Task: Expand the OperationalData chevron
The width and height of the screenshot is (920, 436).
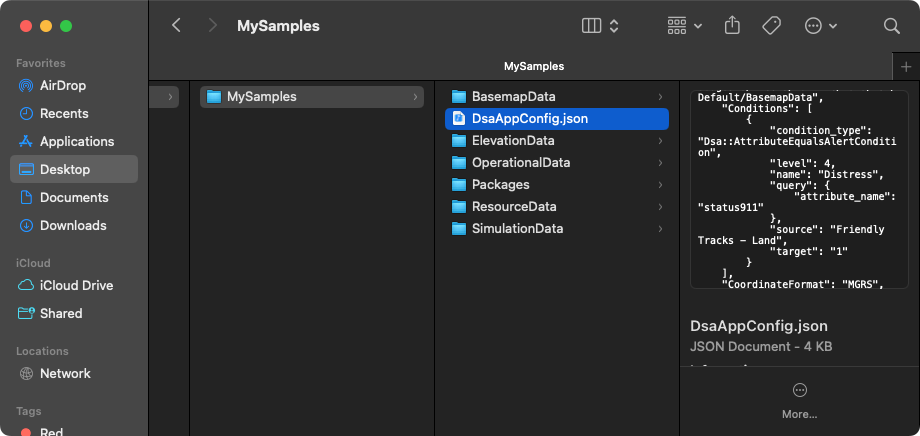Action: (x=660, y=163)
